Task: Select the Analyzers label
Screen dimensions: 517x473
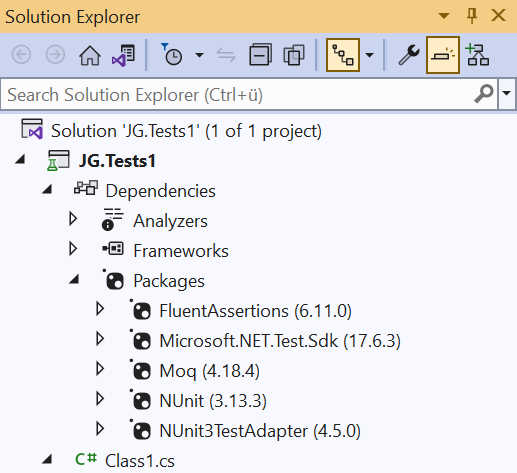Action: point(170,221)
